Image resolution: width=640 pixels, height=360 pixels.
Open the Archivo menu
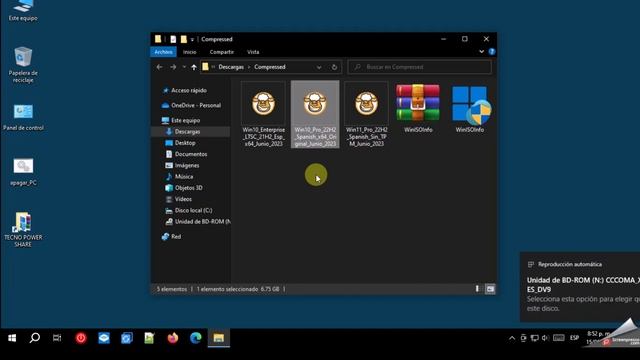163,52
